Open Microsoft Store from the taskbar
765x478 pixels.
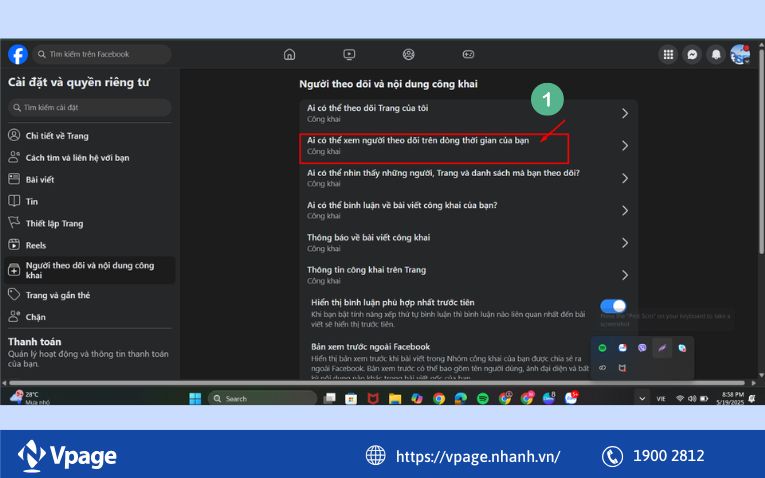click(351, 398)
